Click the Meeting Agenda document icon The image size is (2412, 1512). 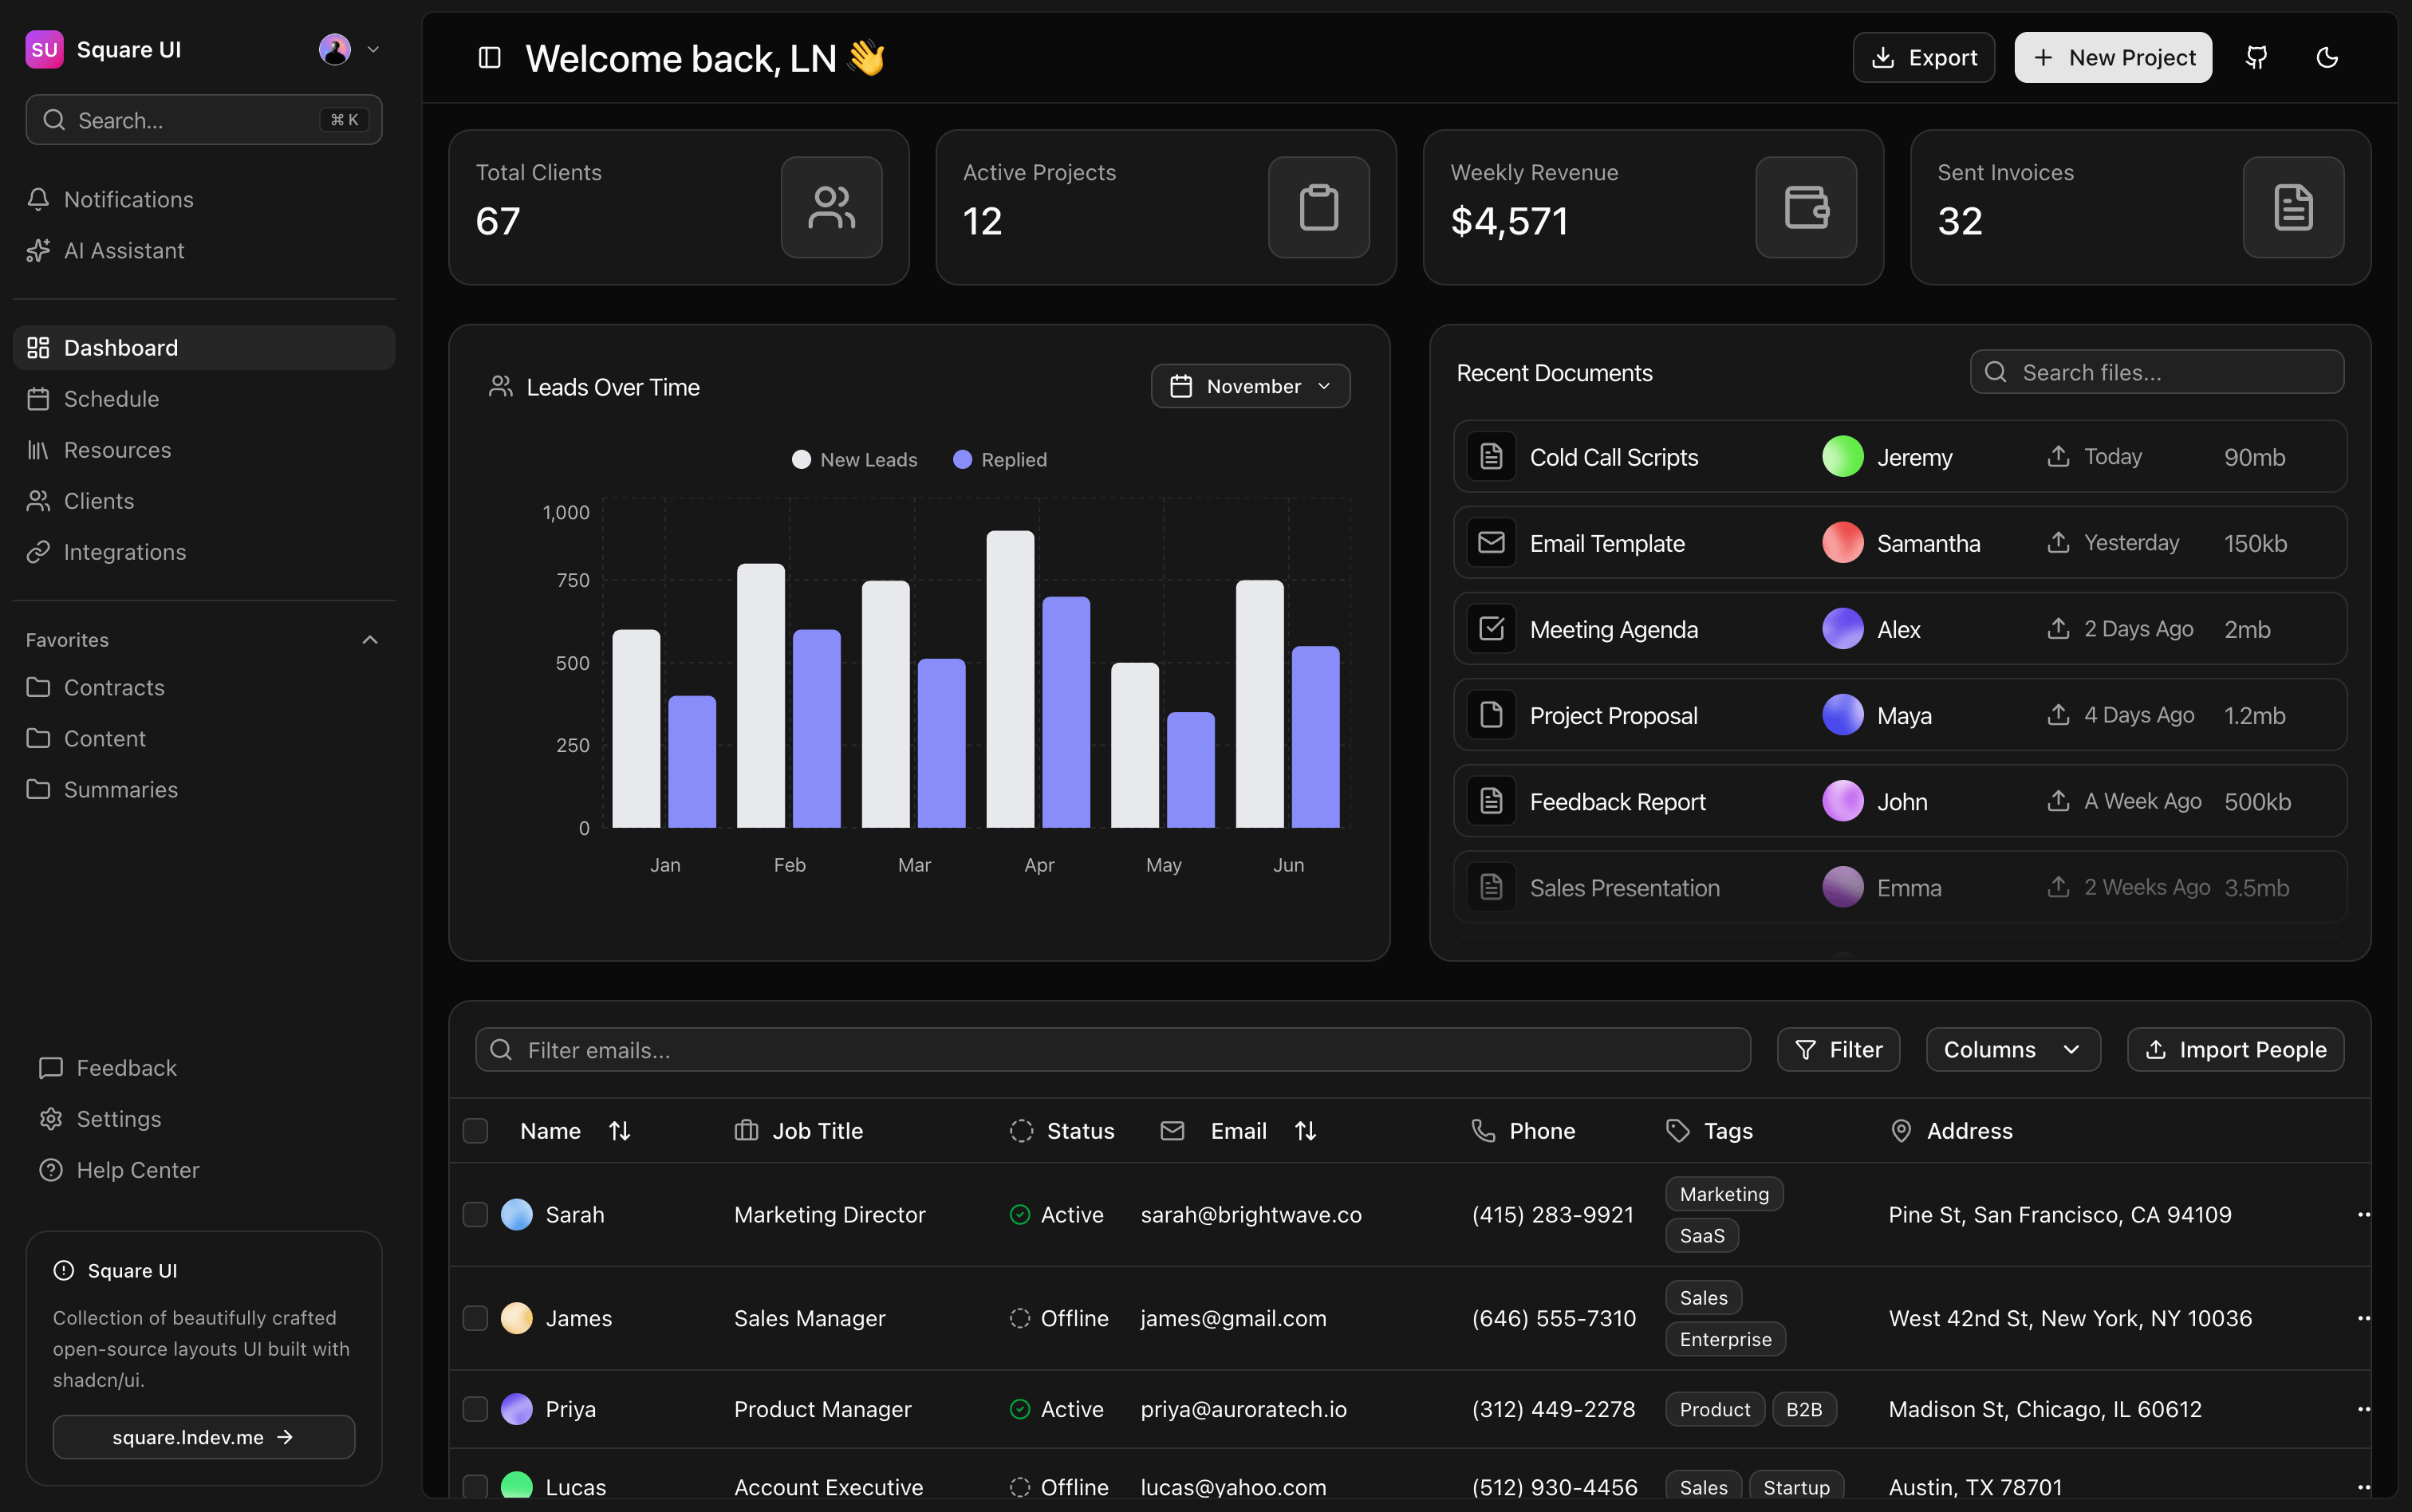click(x=1491, y=629)
